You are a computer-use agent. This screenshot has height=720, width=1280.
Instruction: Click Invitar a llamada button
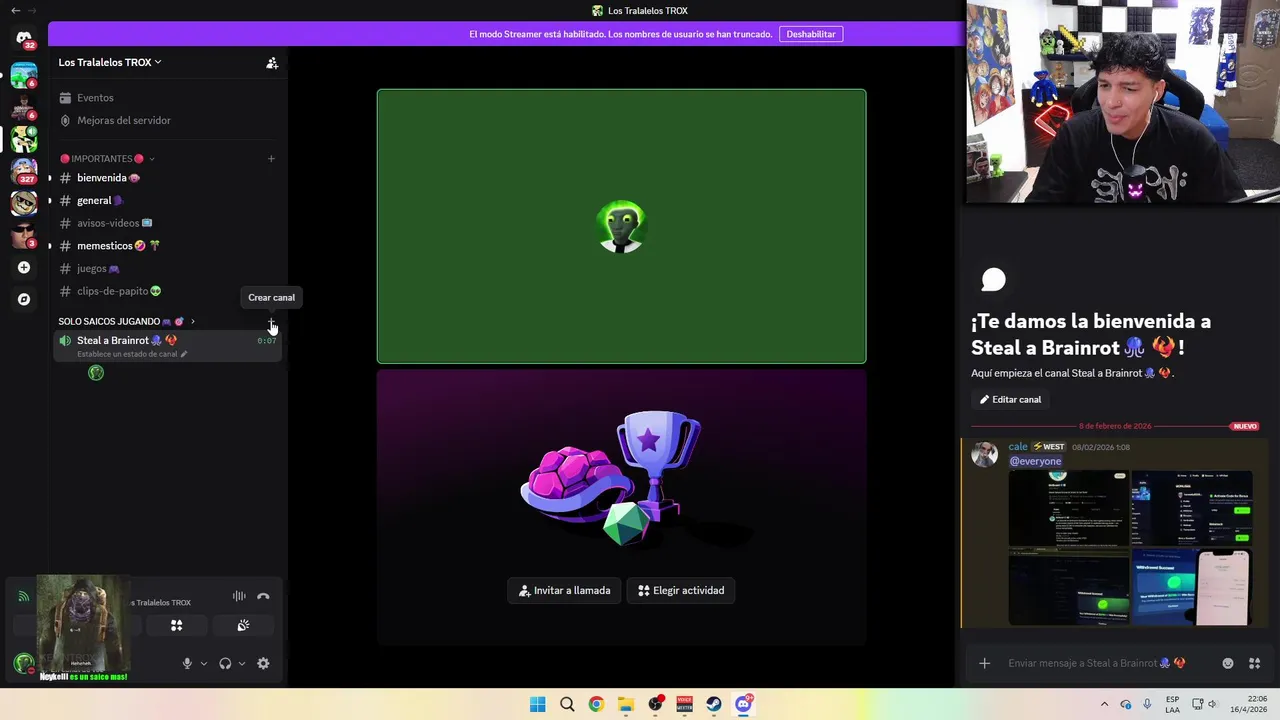click(565, 590)
